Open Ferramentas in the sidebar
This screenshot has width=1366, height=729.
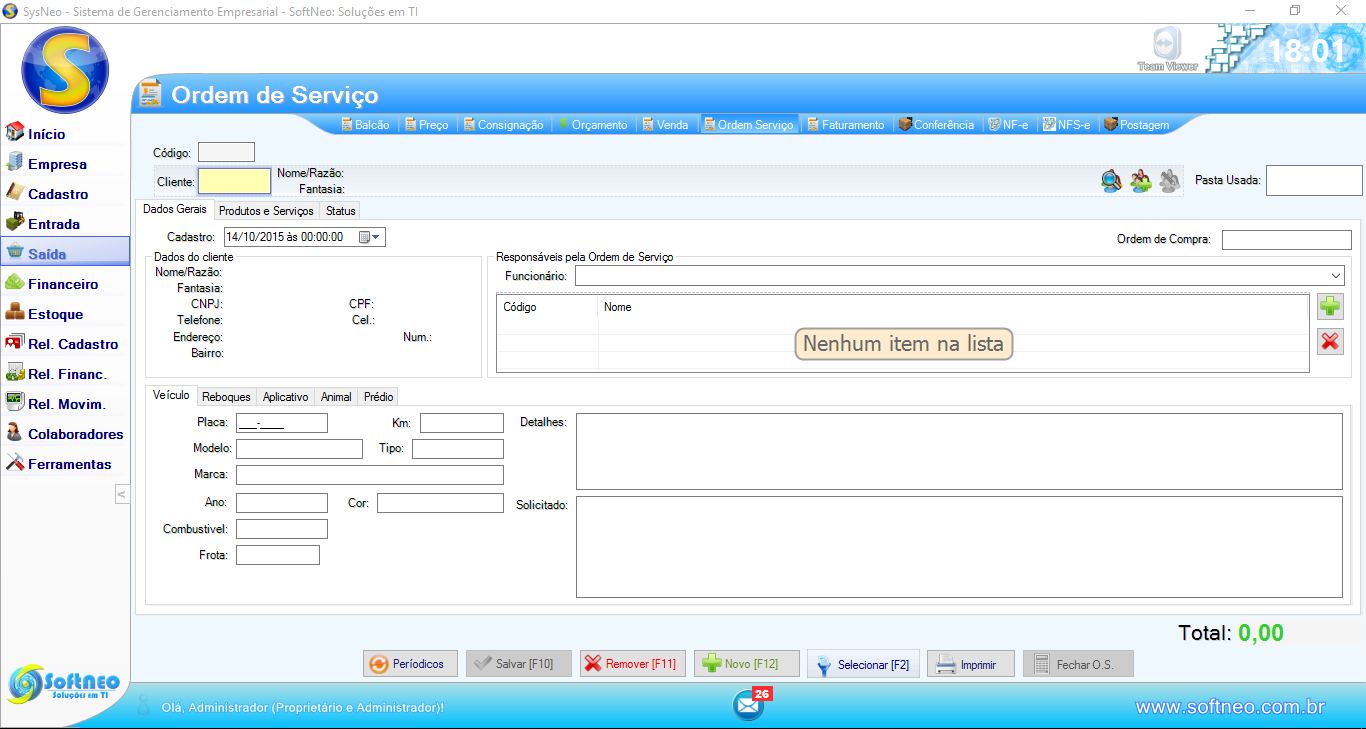69,464
